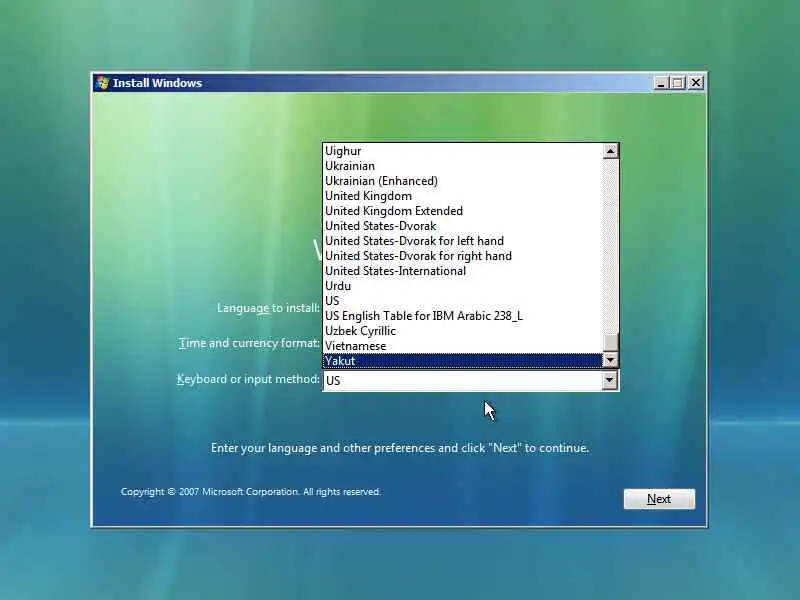
Task: Click the scrollbar track above the thumb
Action: click(611, 246)
